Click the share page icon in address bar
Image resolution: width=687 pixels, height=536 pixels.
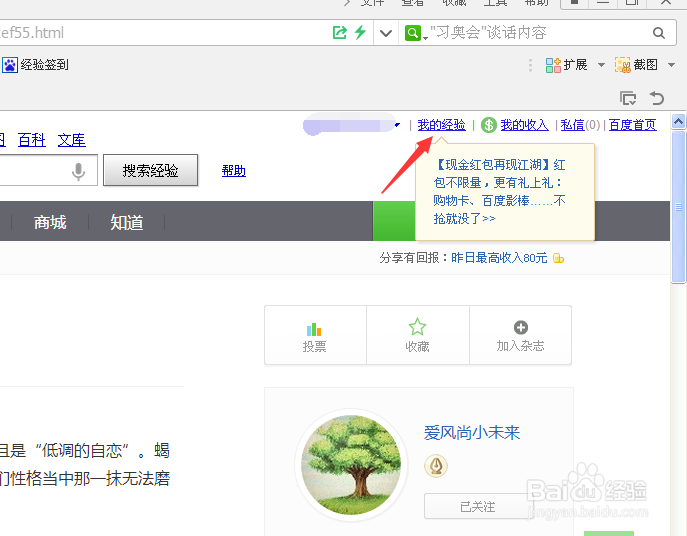point(340,32)
